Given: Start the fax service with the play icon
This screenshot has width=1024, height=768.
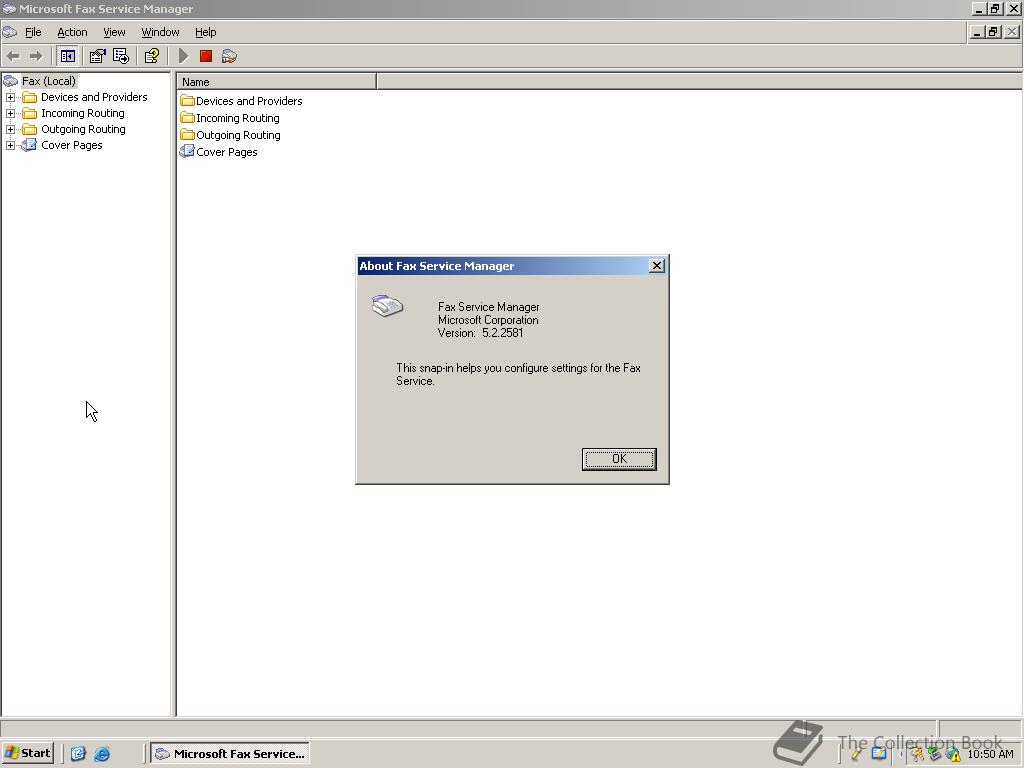Looking at the screenshot, I should click(x=184, y=57).
